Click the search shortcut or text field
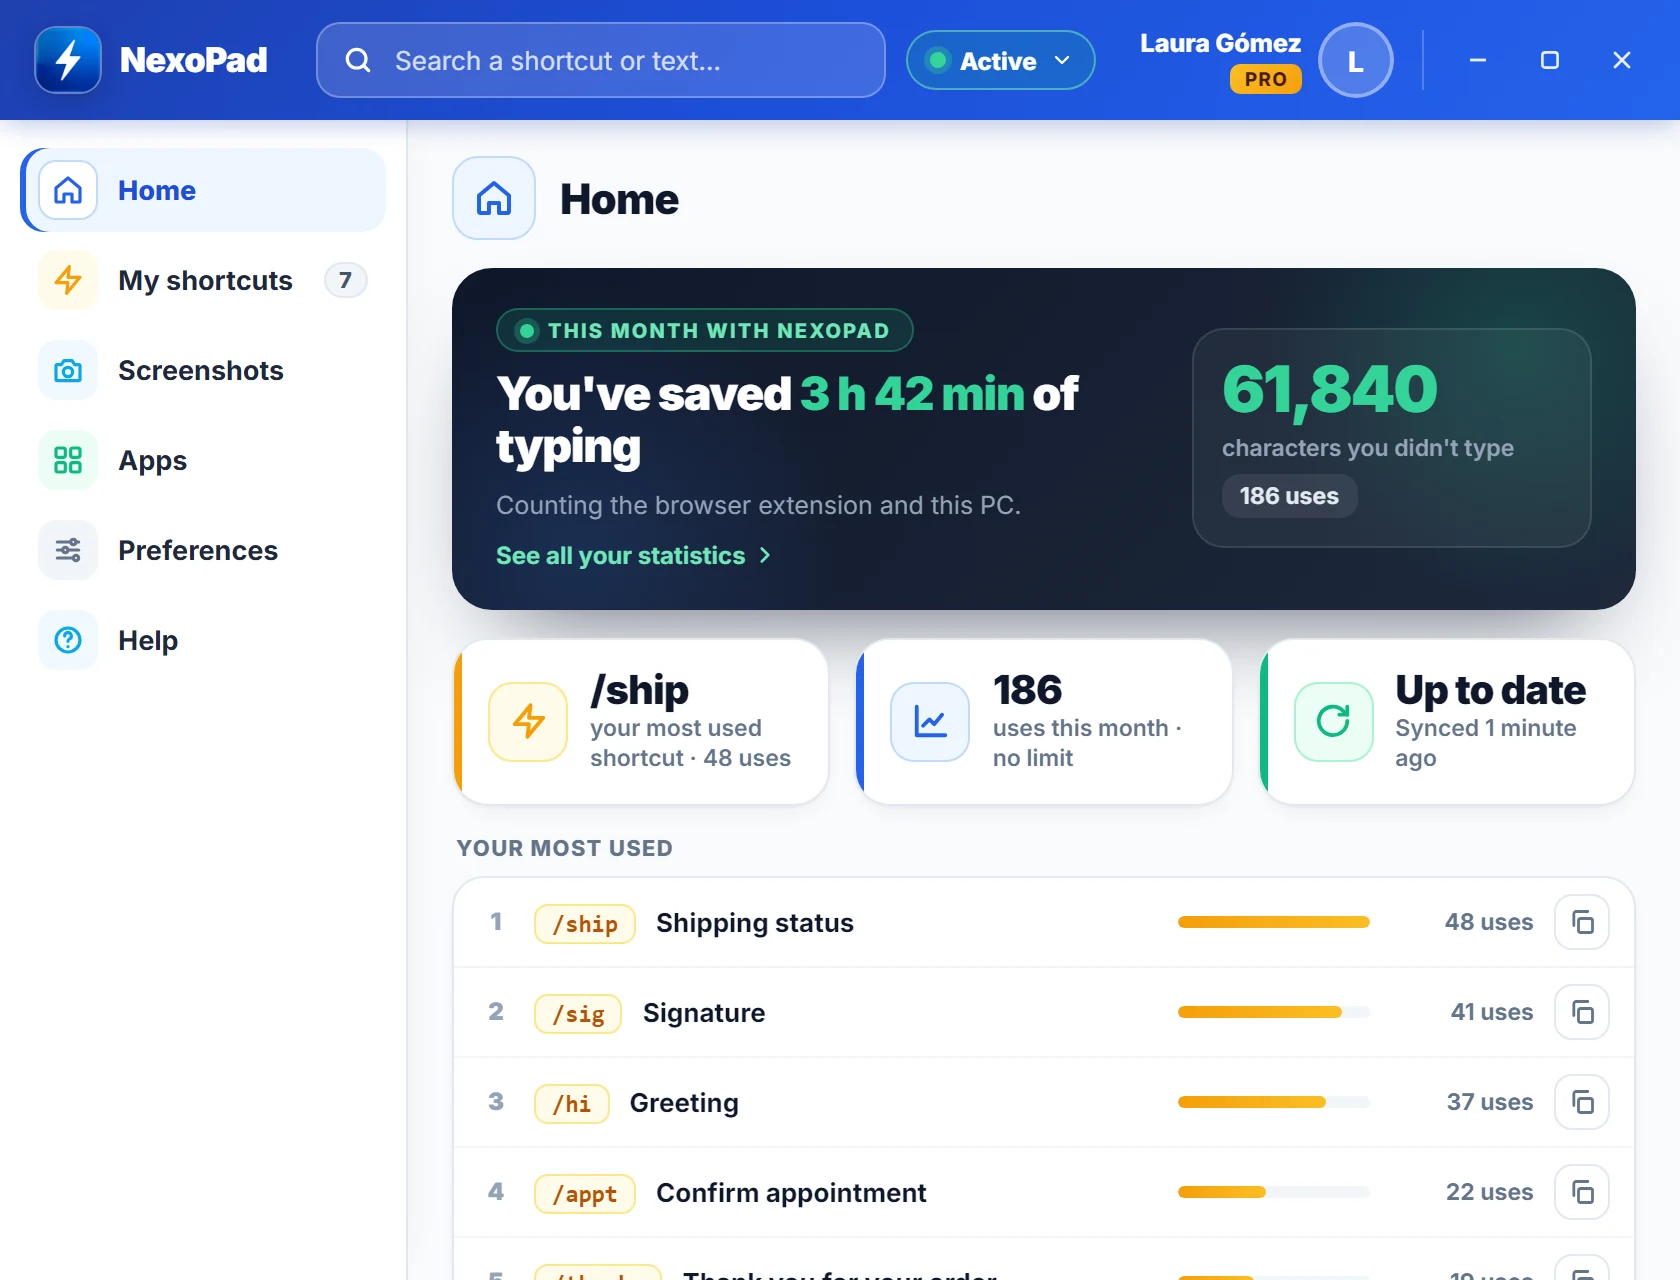Screen dimensions: 1680x1280 [x=601, y=61]
